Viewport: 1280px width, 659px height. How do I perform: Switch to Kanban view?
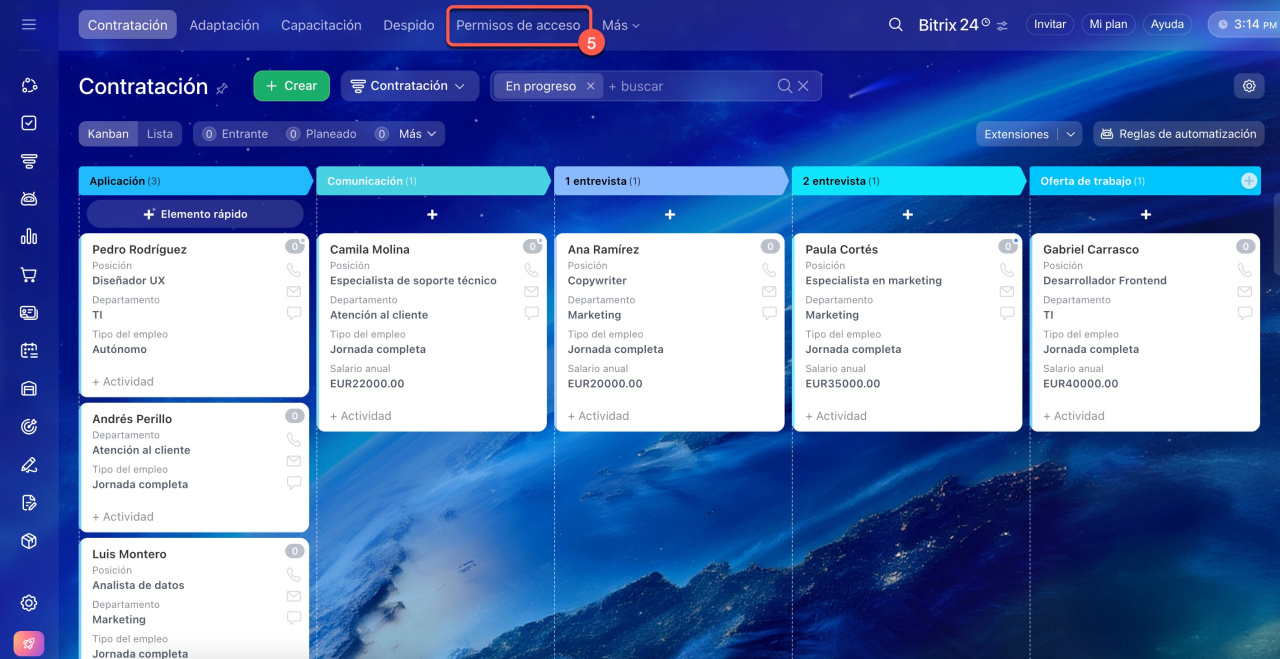click(108, 134)
